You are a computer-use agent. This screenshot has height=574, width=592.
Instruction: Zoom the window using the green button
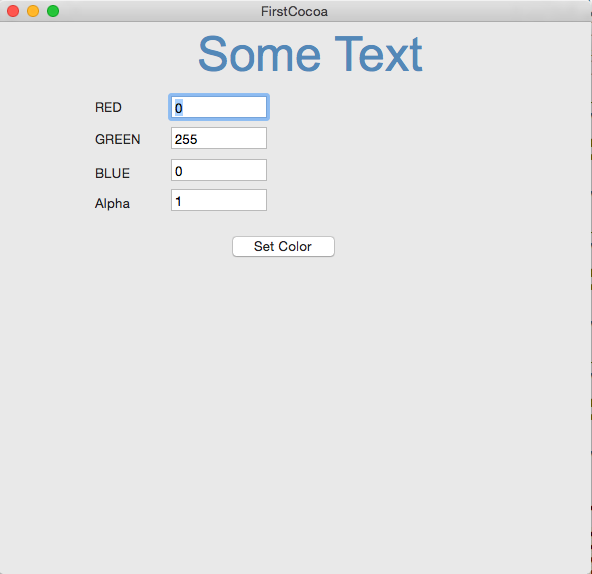pos(53,11)
